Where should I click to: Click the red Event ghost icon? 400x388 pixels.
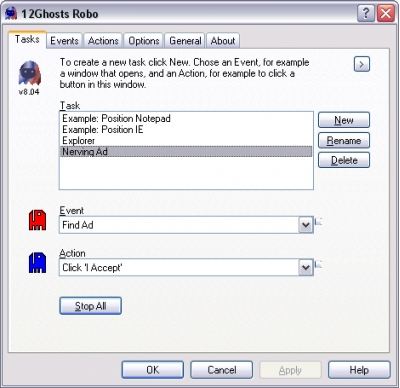click(37, 220)
